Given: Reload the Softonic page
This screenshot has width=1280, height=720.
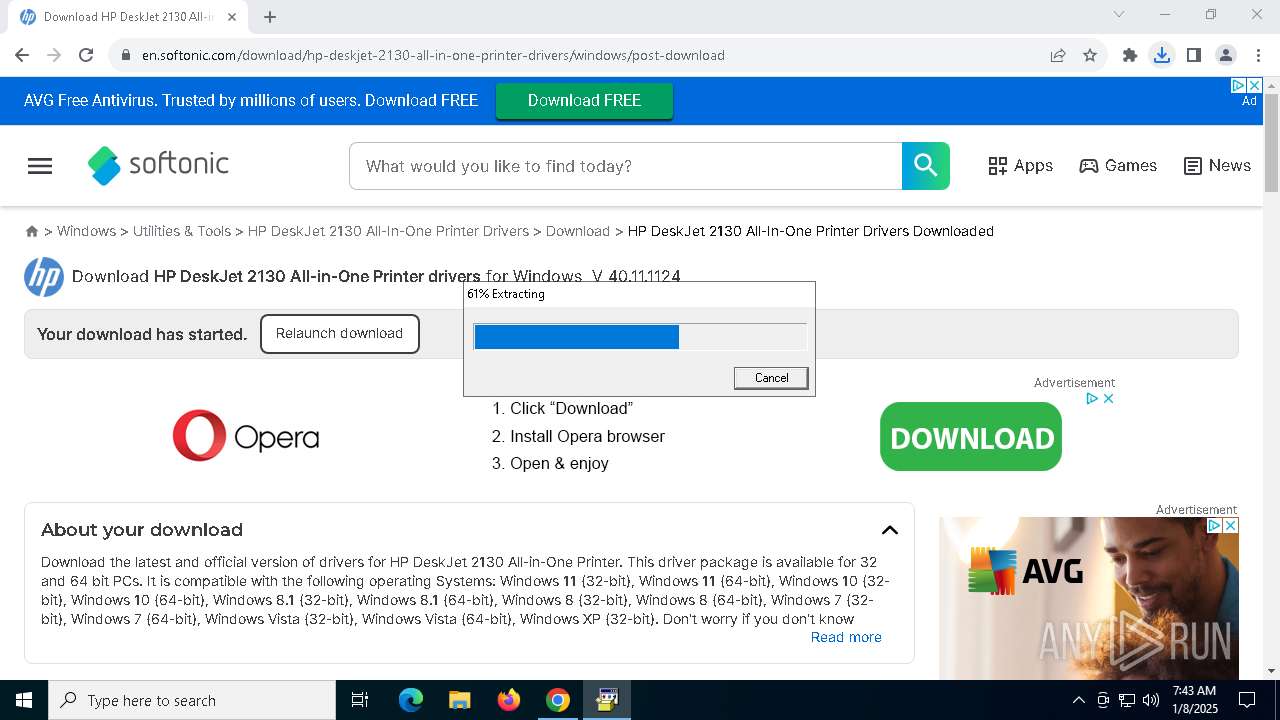Looking at the screenshot, I should (x=86, y=55).
